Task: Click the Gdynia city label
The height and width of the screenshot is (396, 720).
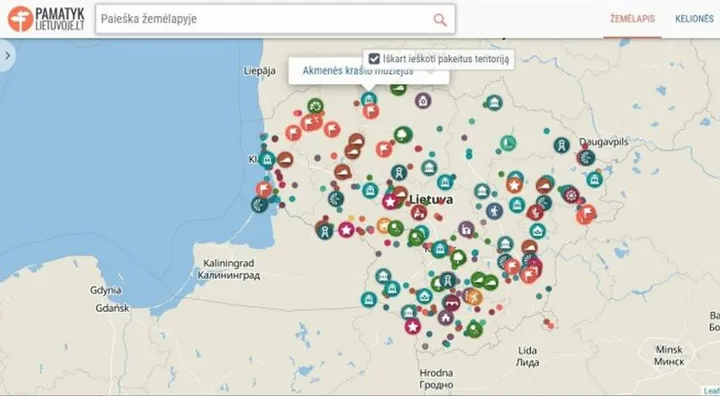Action: 106,290
